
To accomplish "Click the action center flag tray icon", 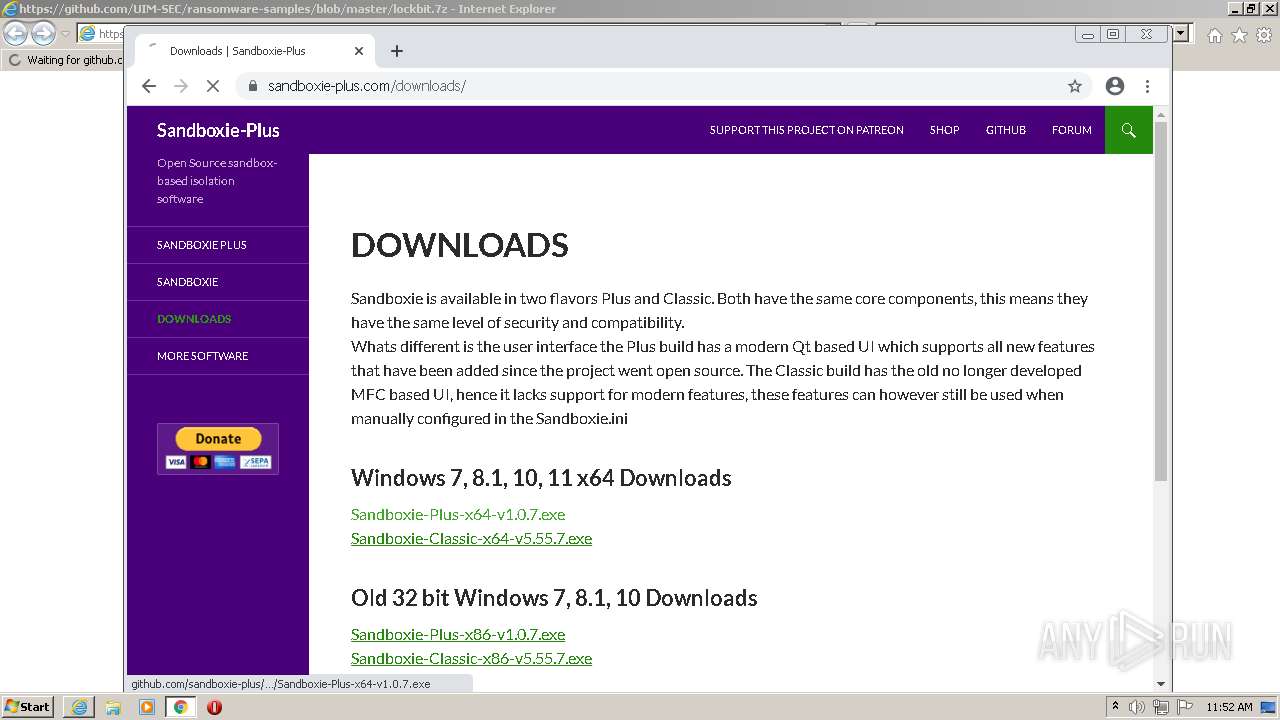I will (1183, 707).
